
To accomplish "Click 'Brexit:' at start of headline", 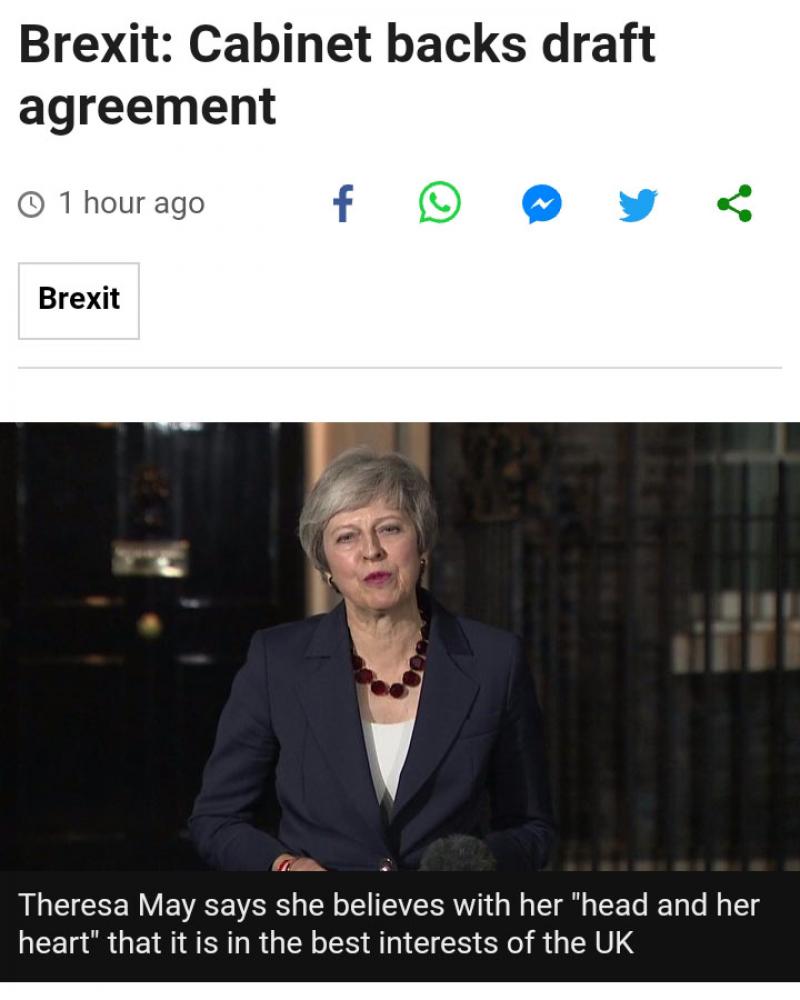I will click(x=96, y=45).
